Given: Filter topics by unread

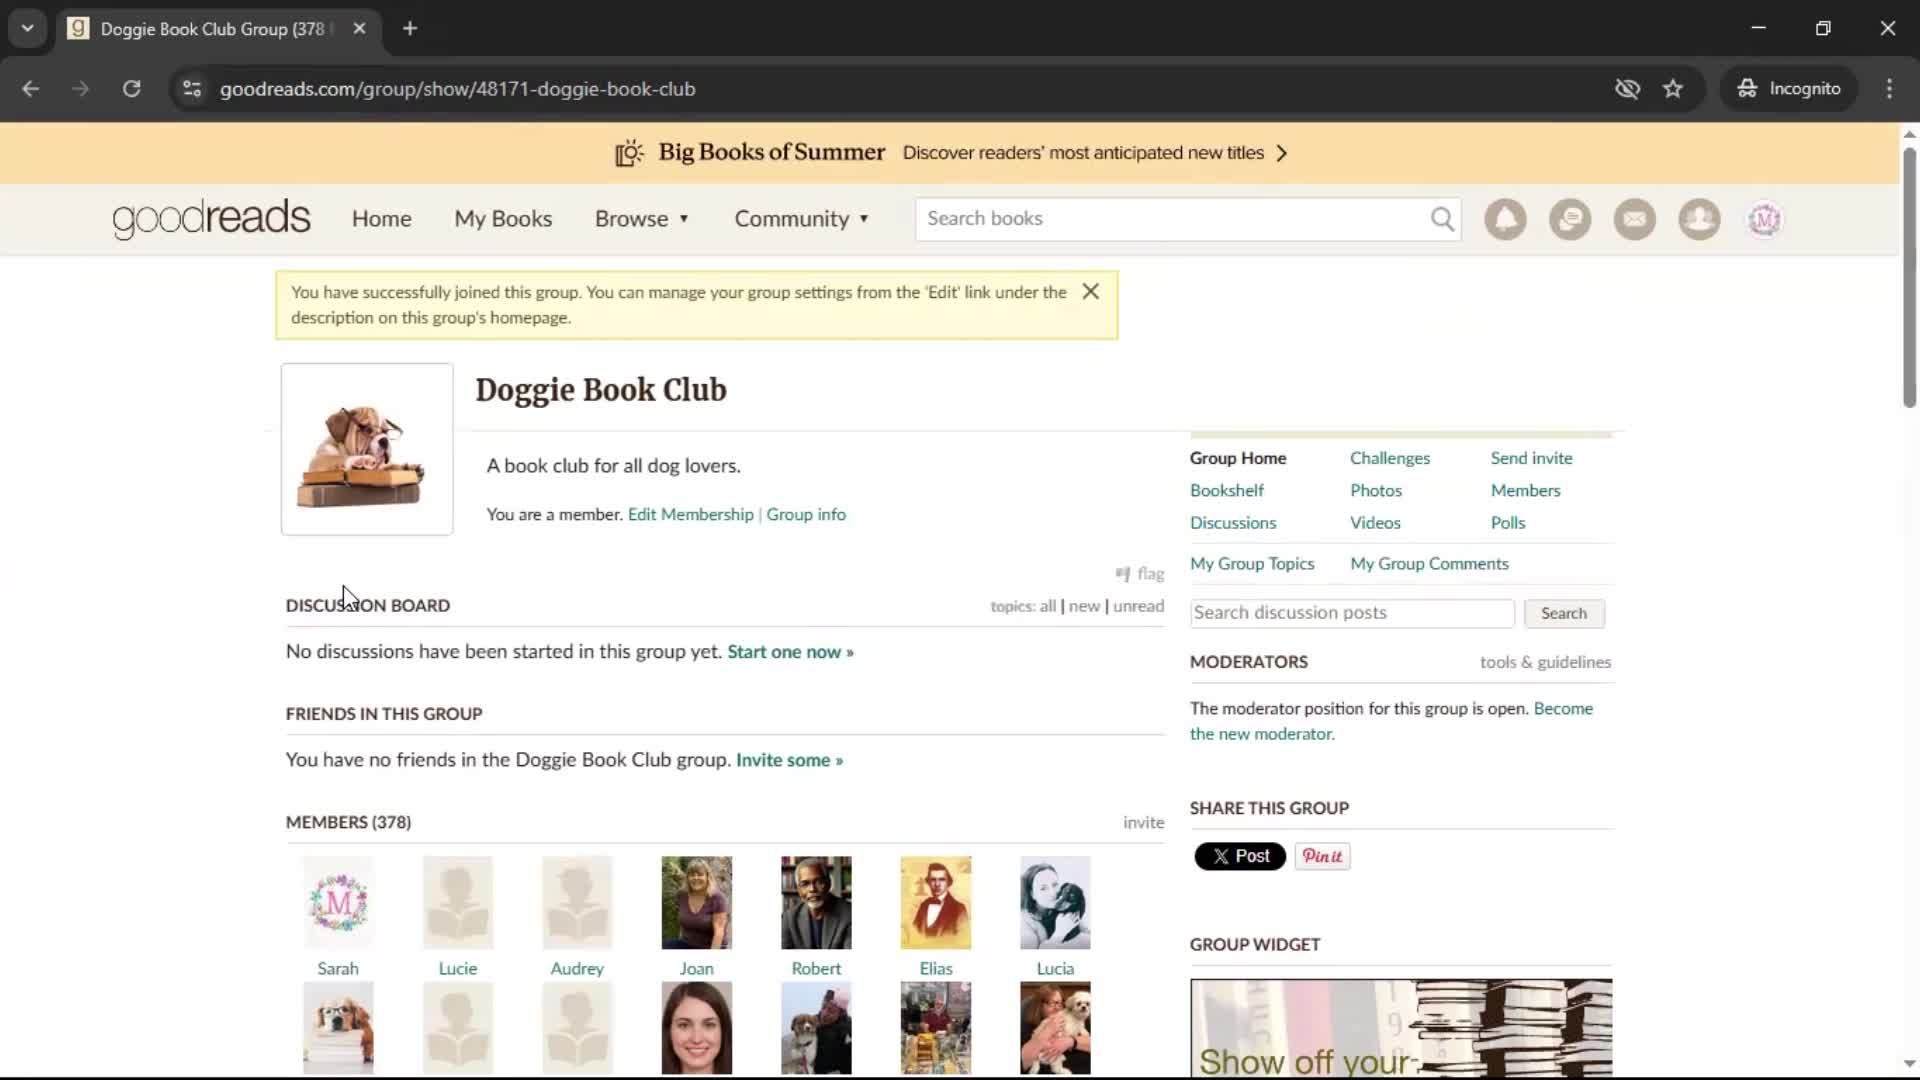Looking at the screenshot, I should (x=1138, y=606).
